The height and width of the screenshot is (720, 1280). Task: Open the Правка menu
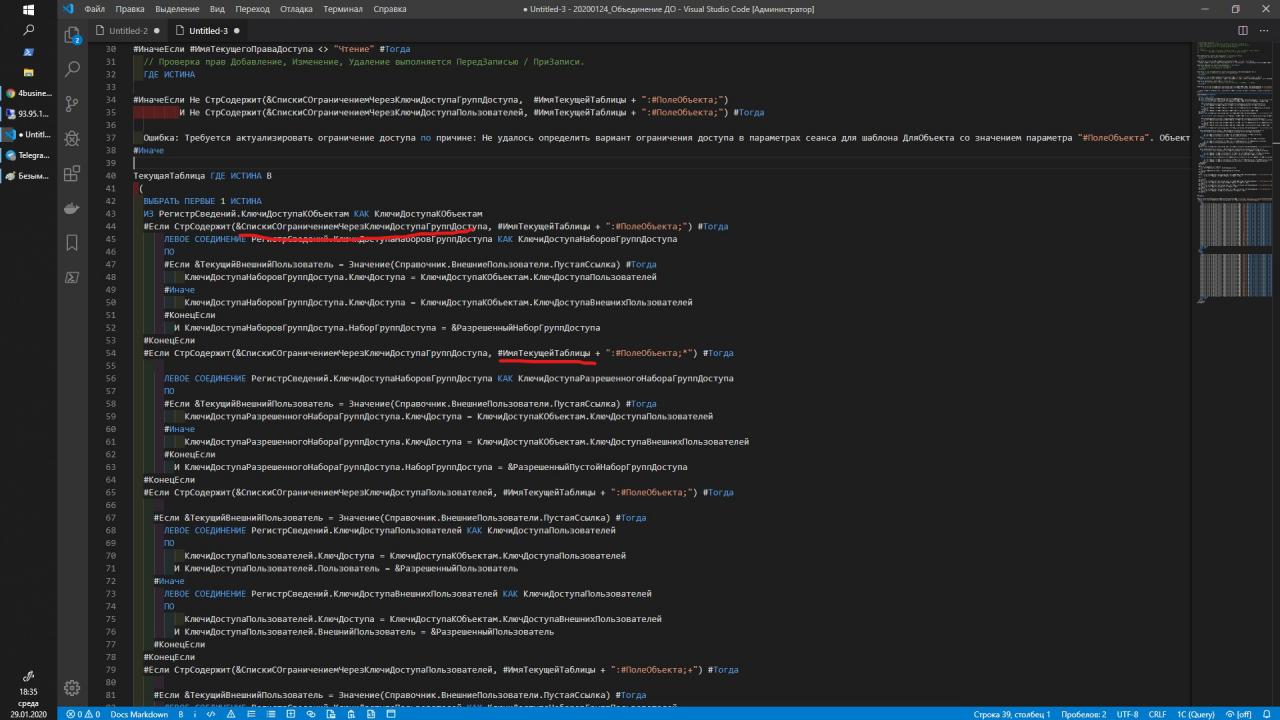pos(130,9)
